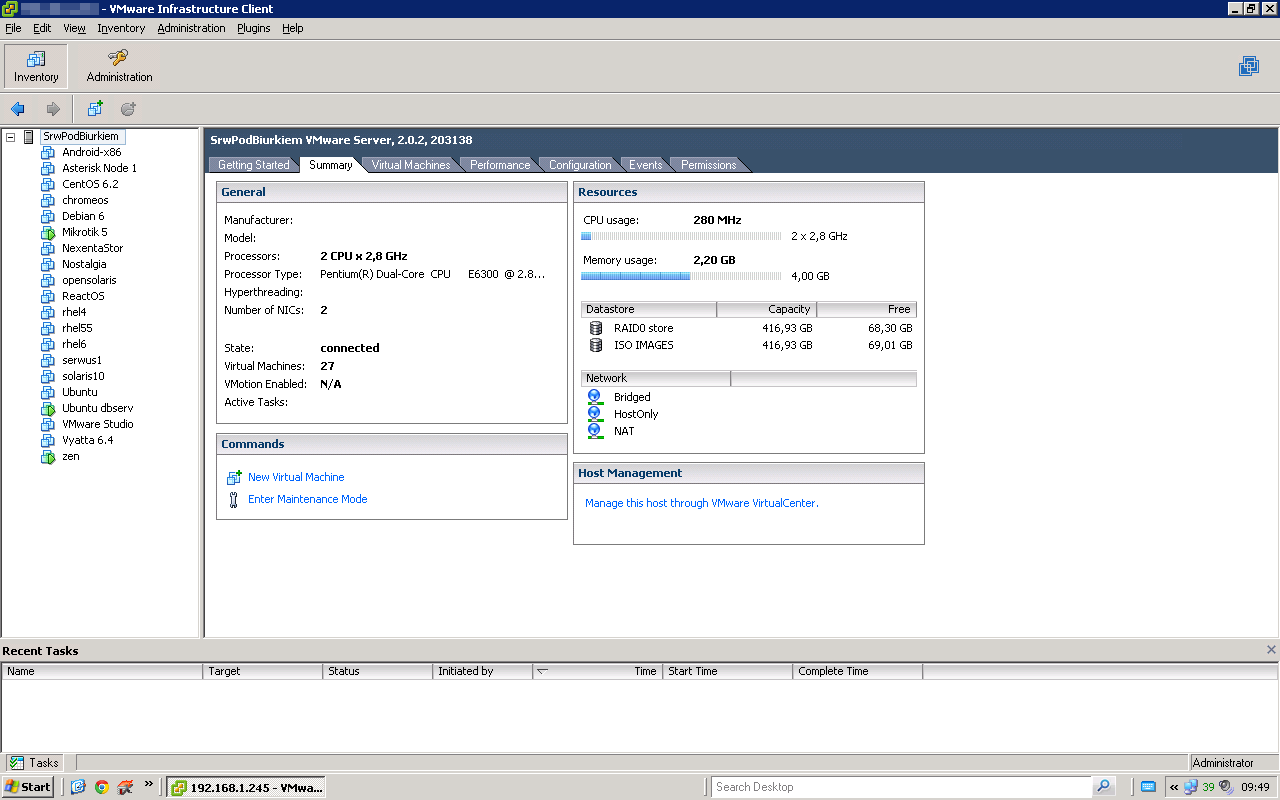Screen dimensions: 1280x800
Task: Click the Enter Maintenance Mode link
Action: click(x=308, y=500)
